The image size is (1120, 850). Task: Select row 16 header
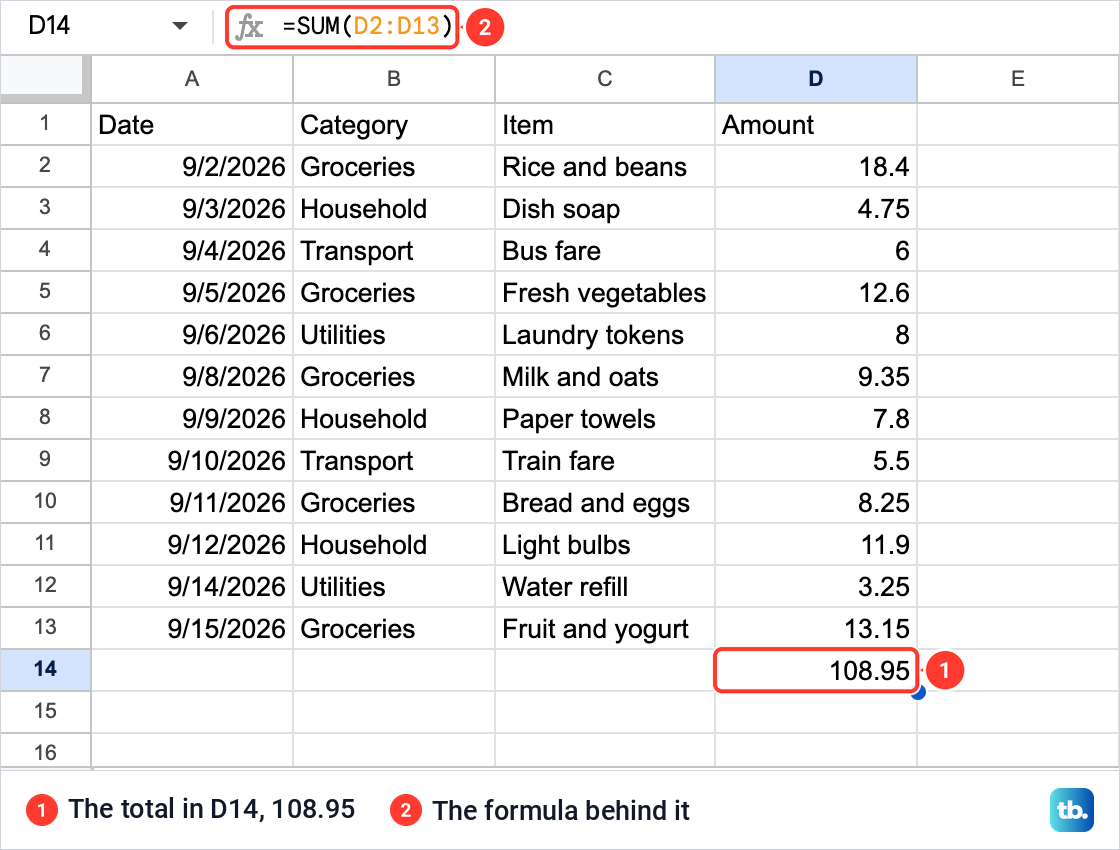tap(45, 751)
